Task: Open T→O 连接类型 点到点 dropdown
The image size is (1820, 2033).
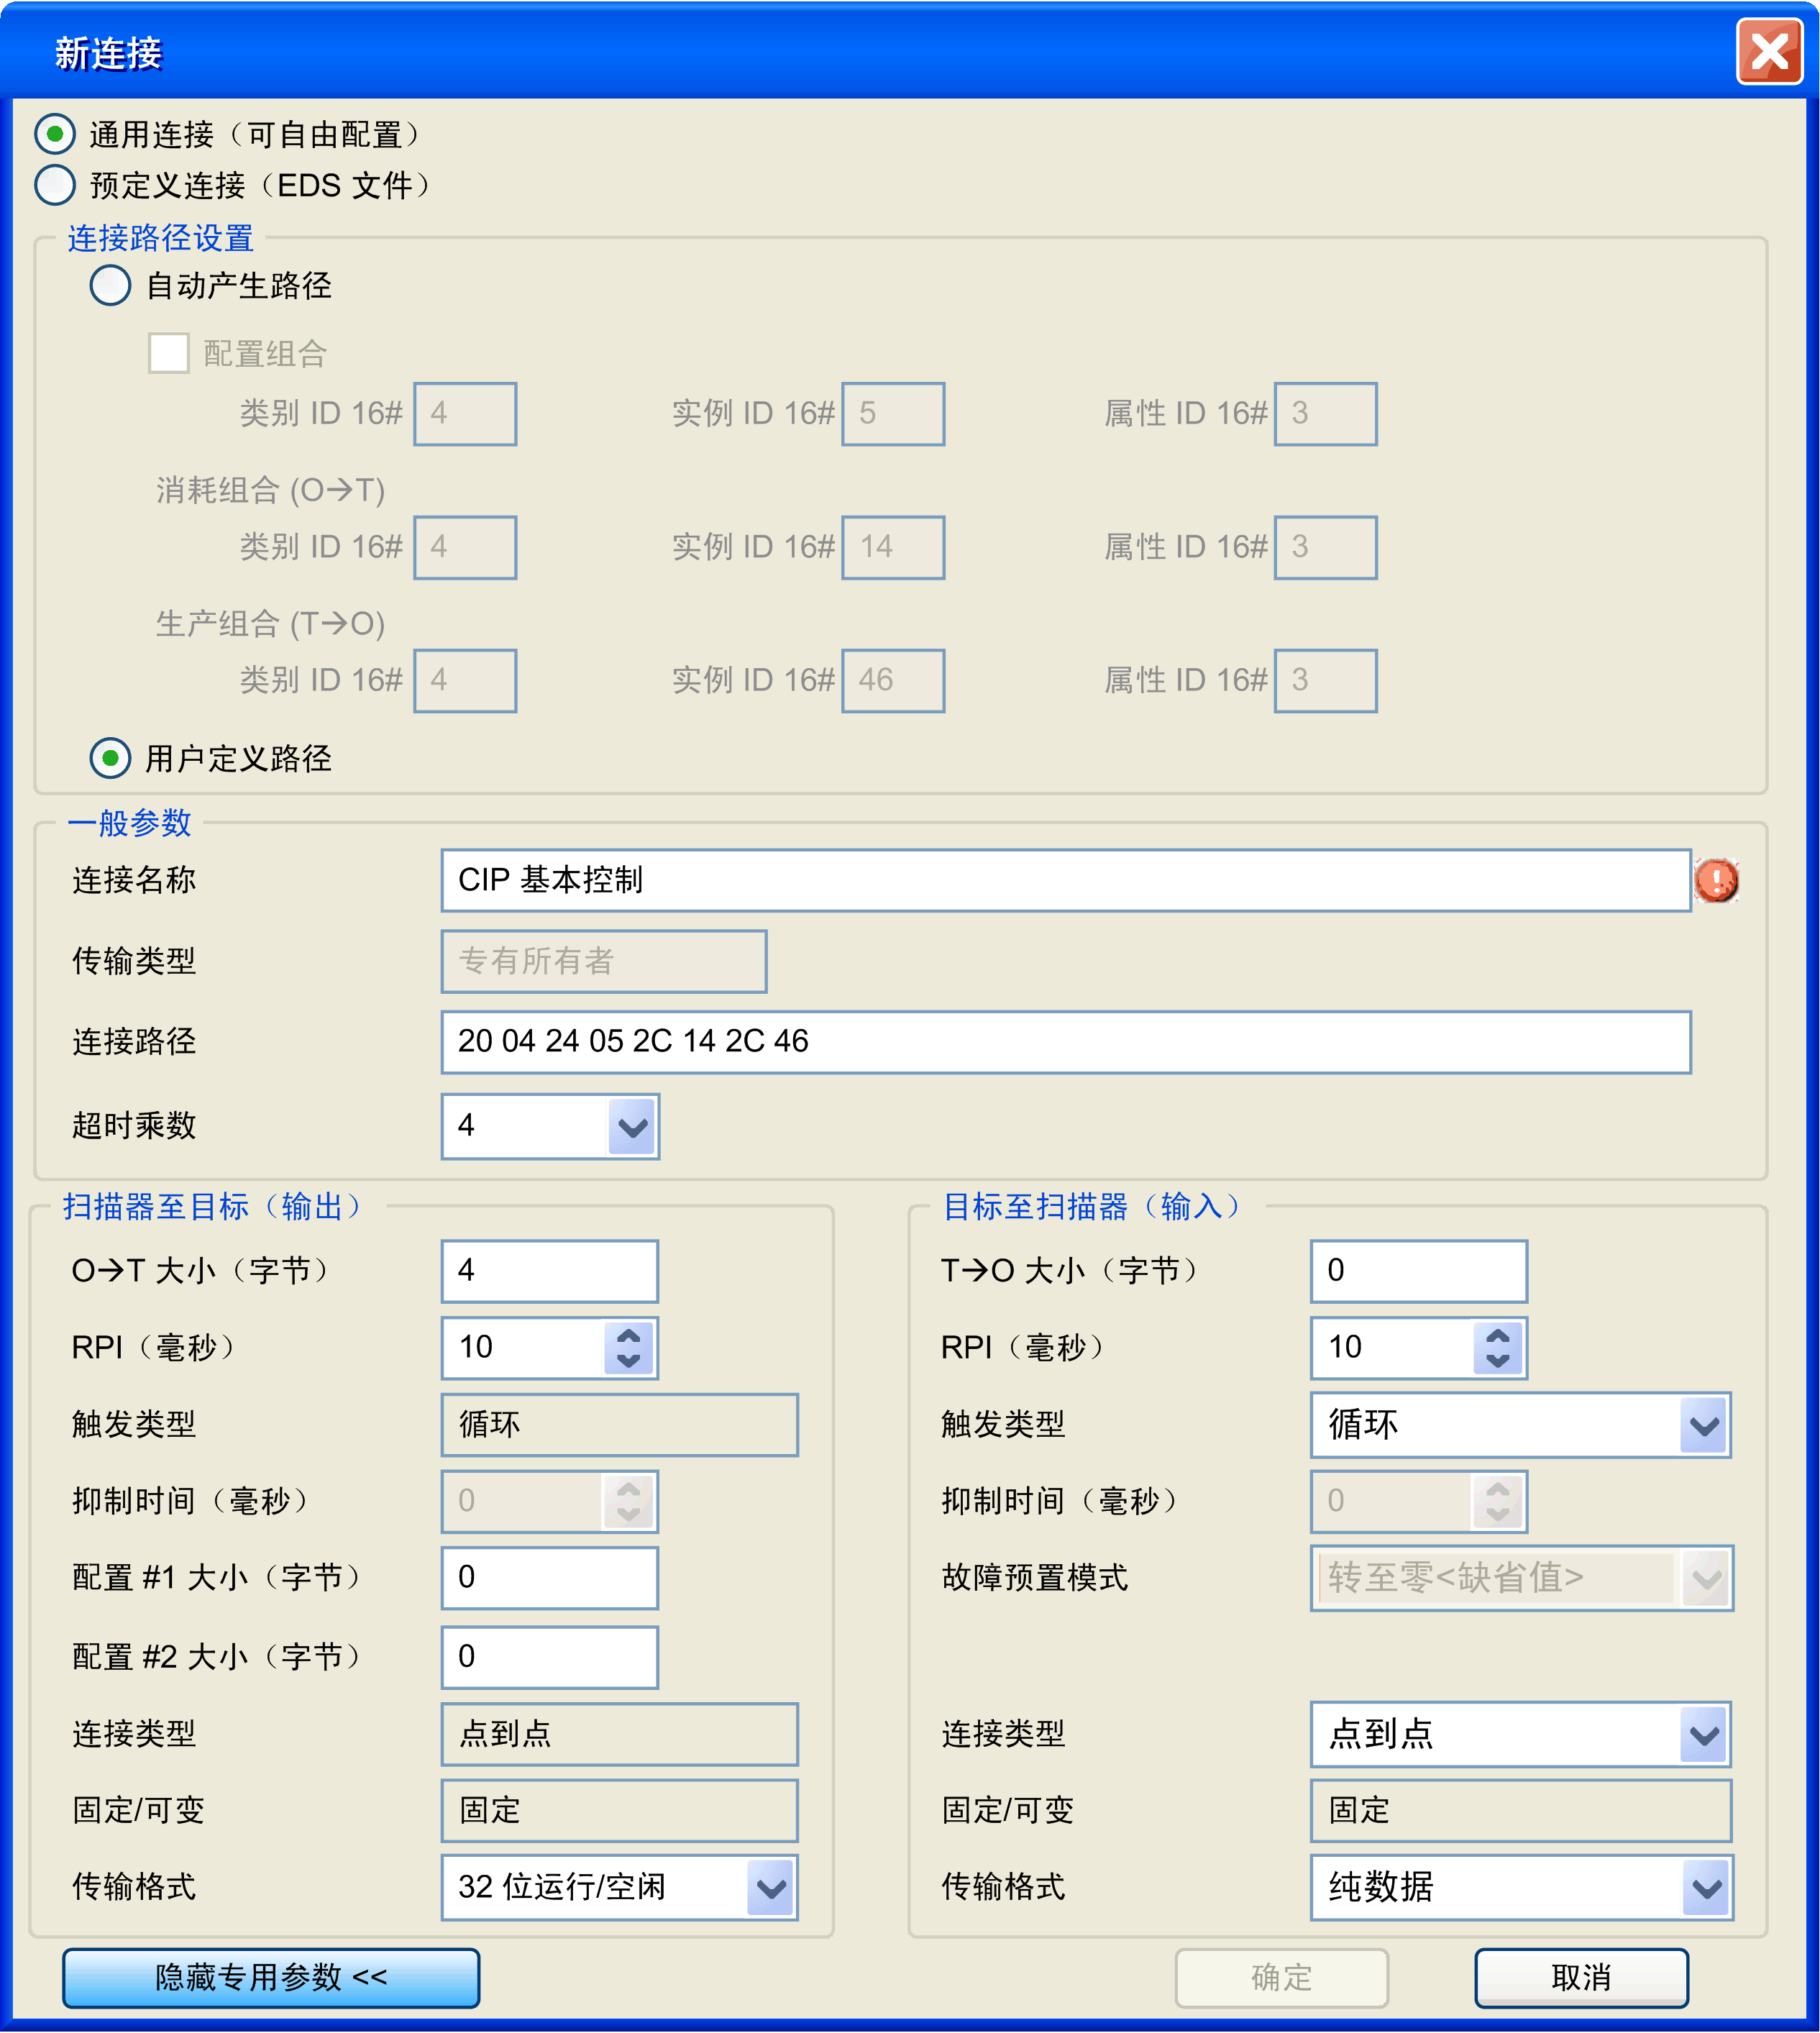Action: pyautogui.click(x=1704, y=1734)
